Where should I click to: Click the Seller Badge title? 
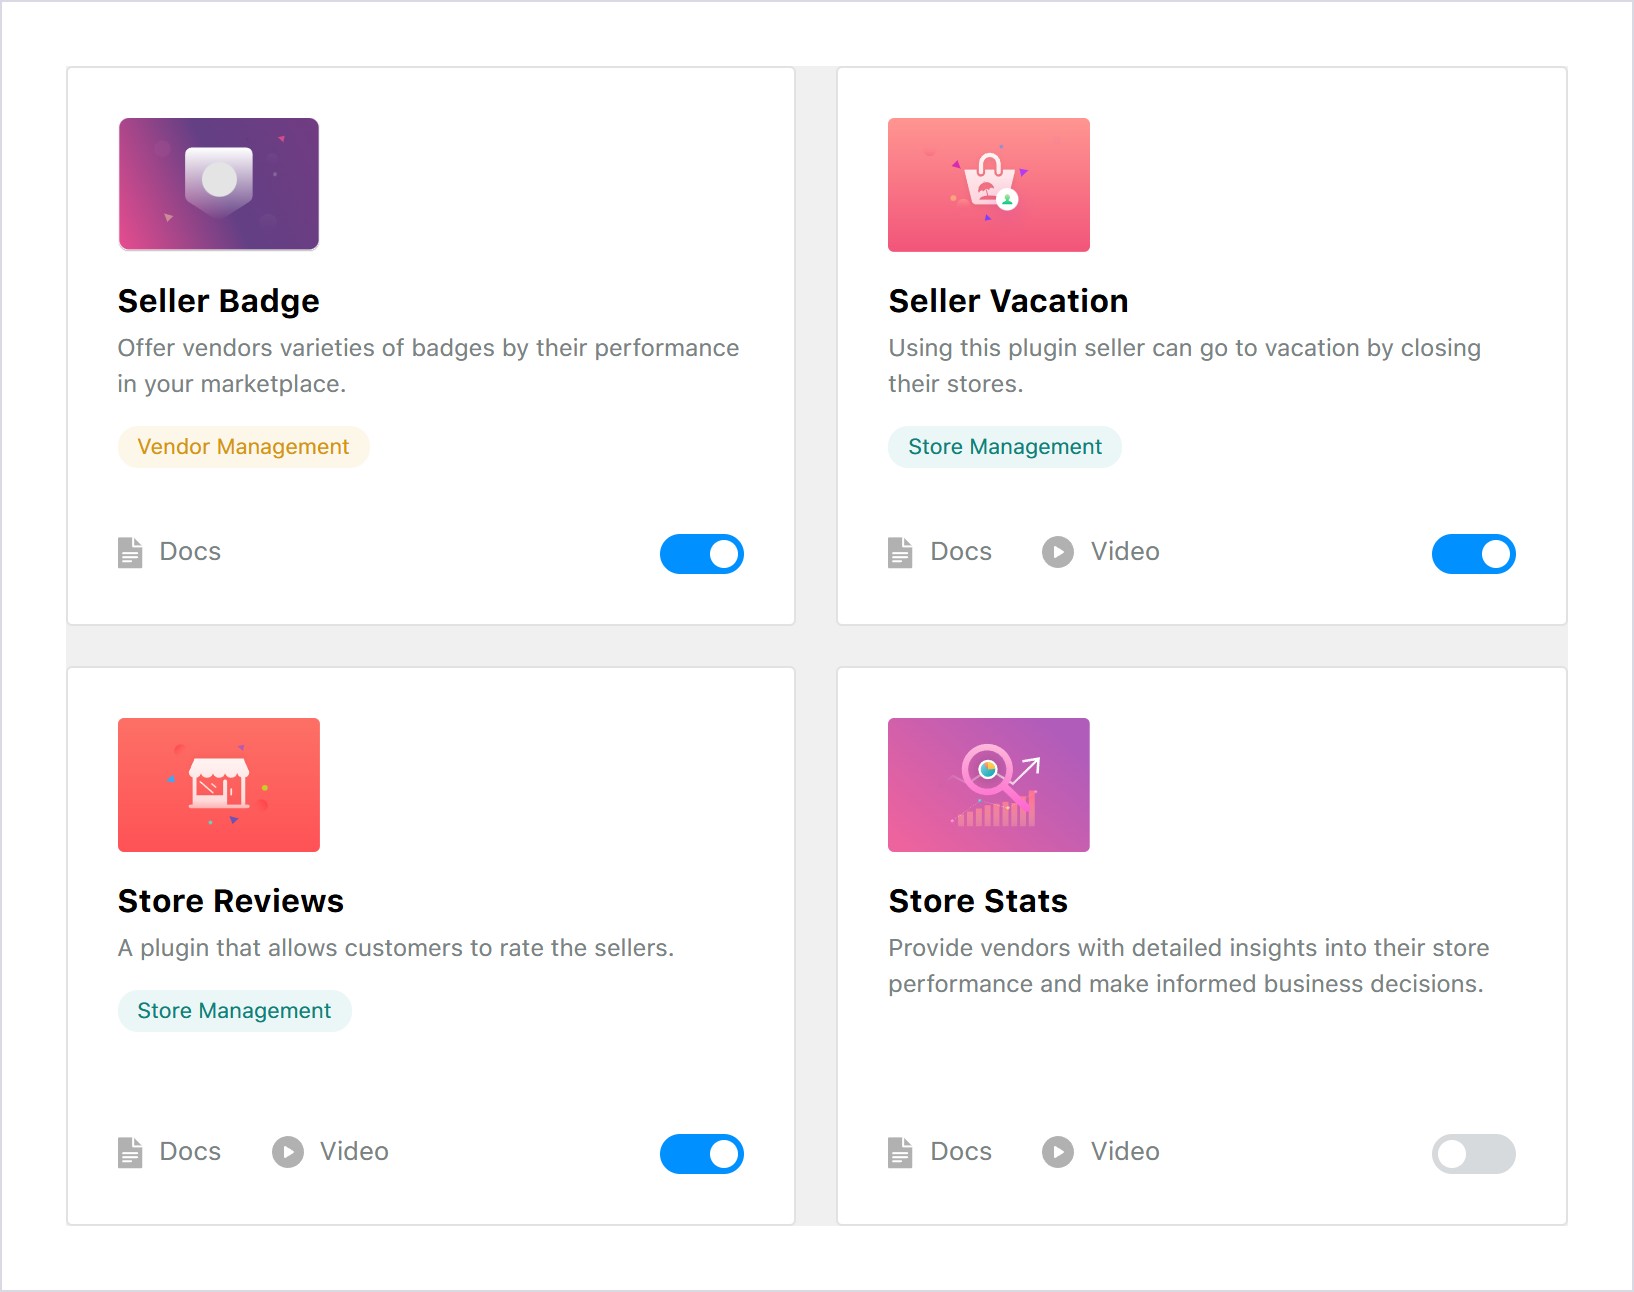click(219, 301)
